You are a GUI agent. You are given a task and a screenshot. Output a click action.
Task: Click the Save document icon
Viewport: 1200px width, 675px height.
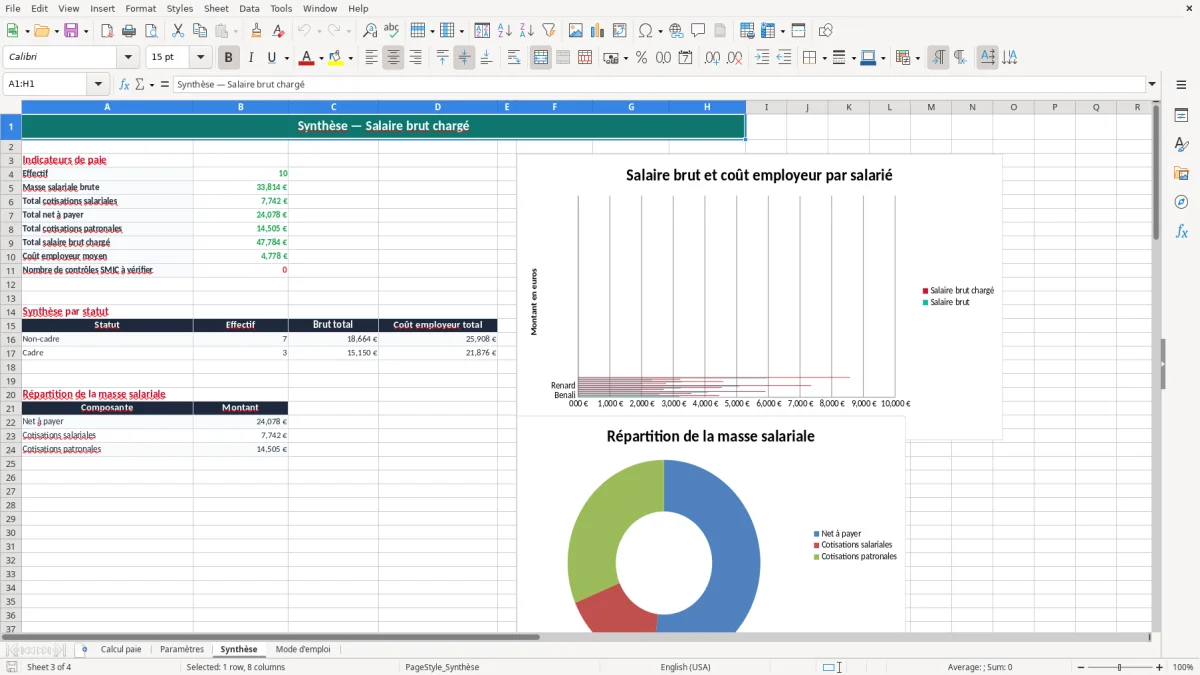[x=71, y=31]
